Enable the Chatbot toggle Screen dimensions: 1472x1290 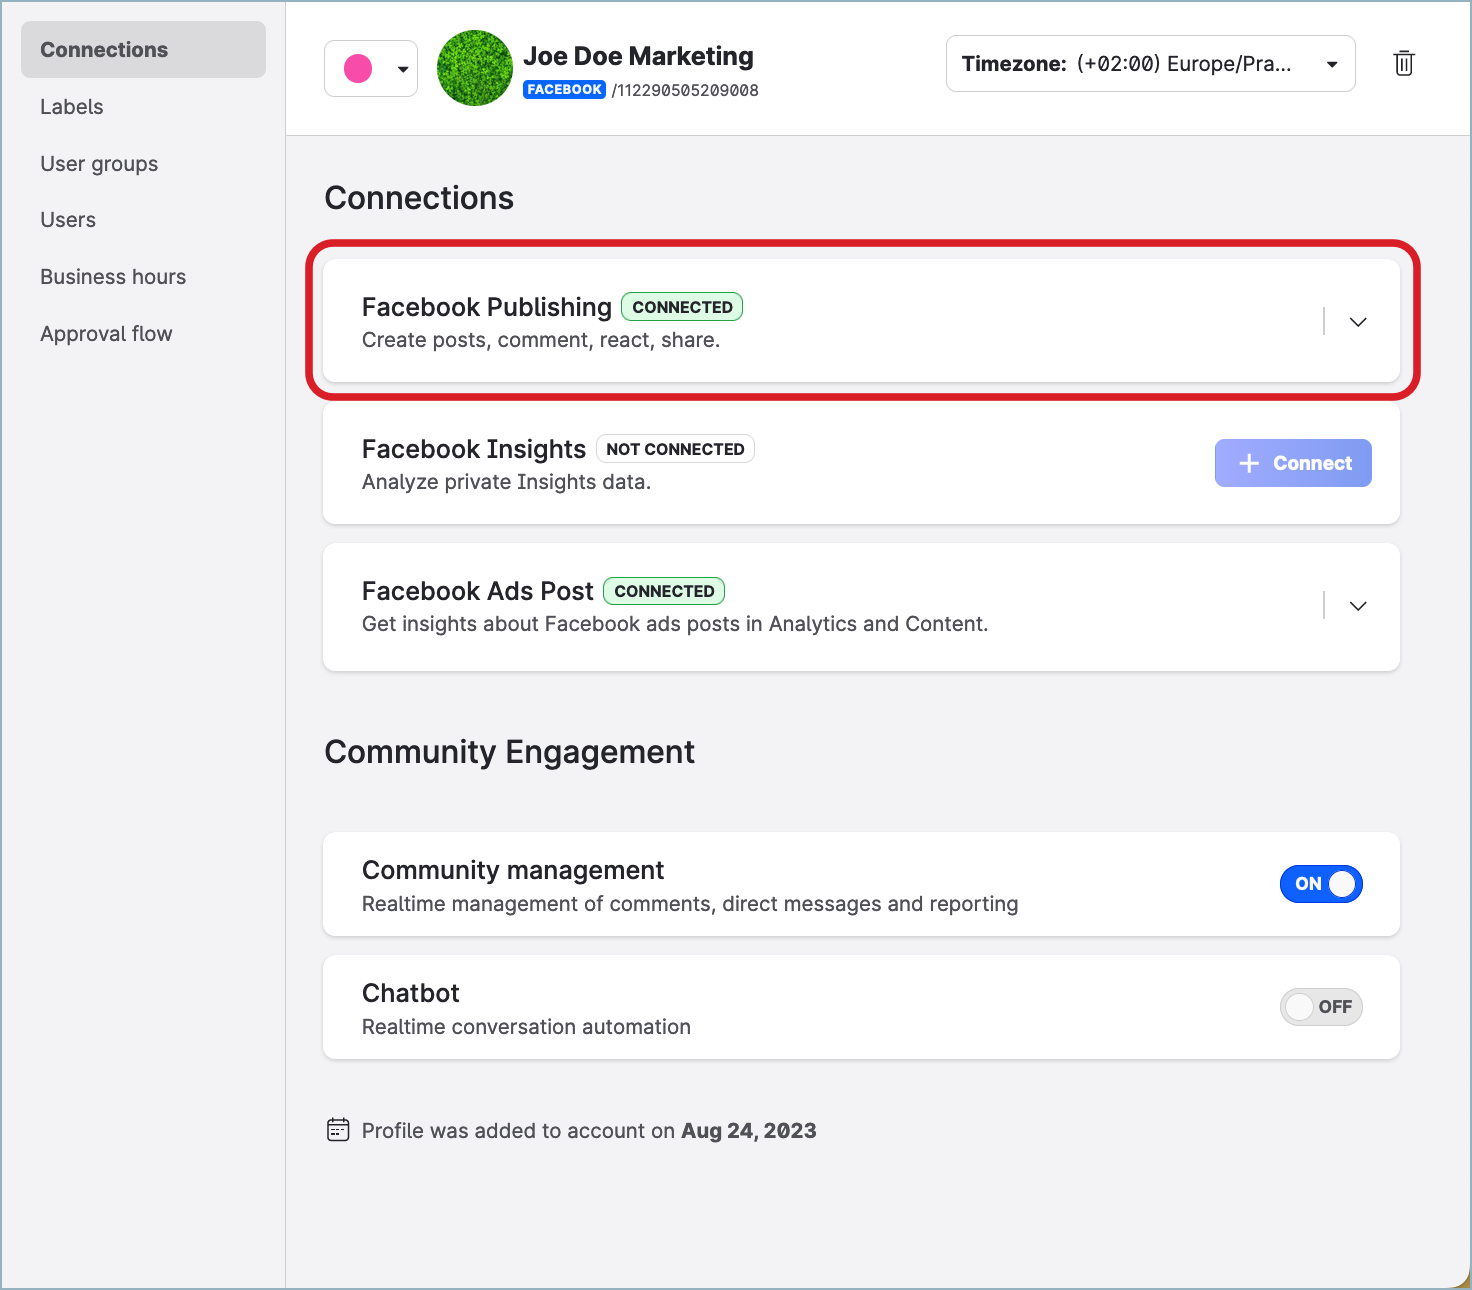coord(1321,1007)
